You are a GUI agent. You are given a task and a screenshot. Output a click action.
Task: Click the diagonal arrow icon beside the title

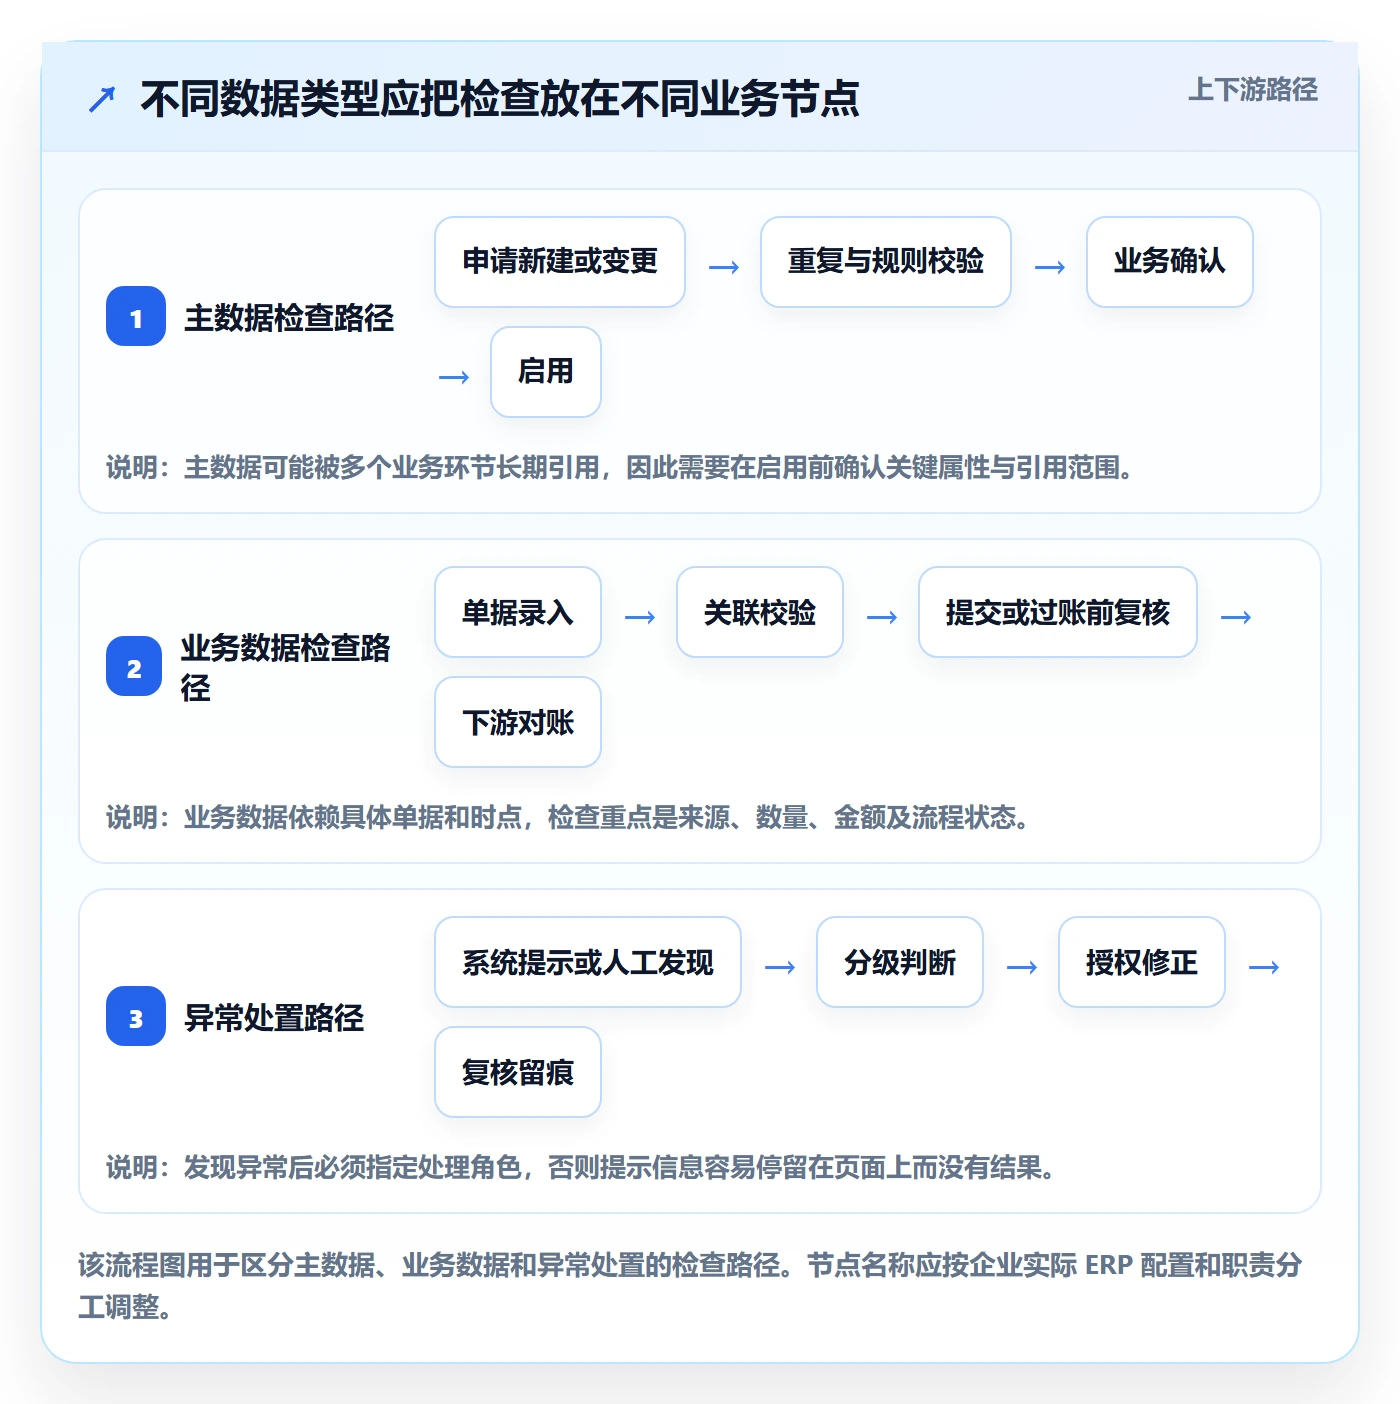(102, 99)
